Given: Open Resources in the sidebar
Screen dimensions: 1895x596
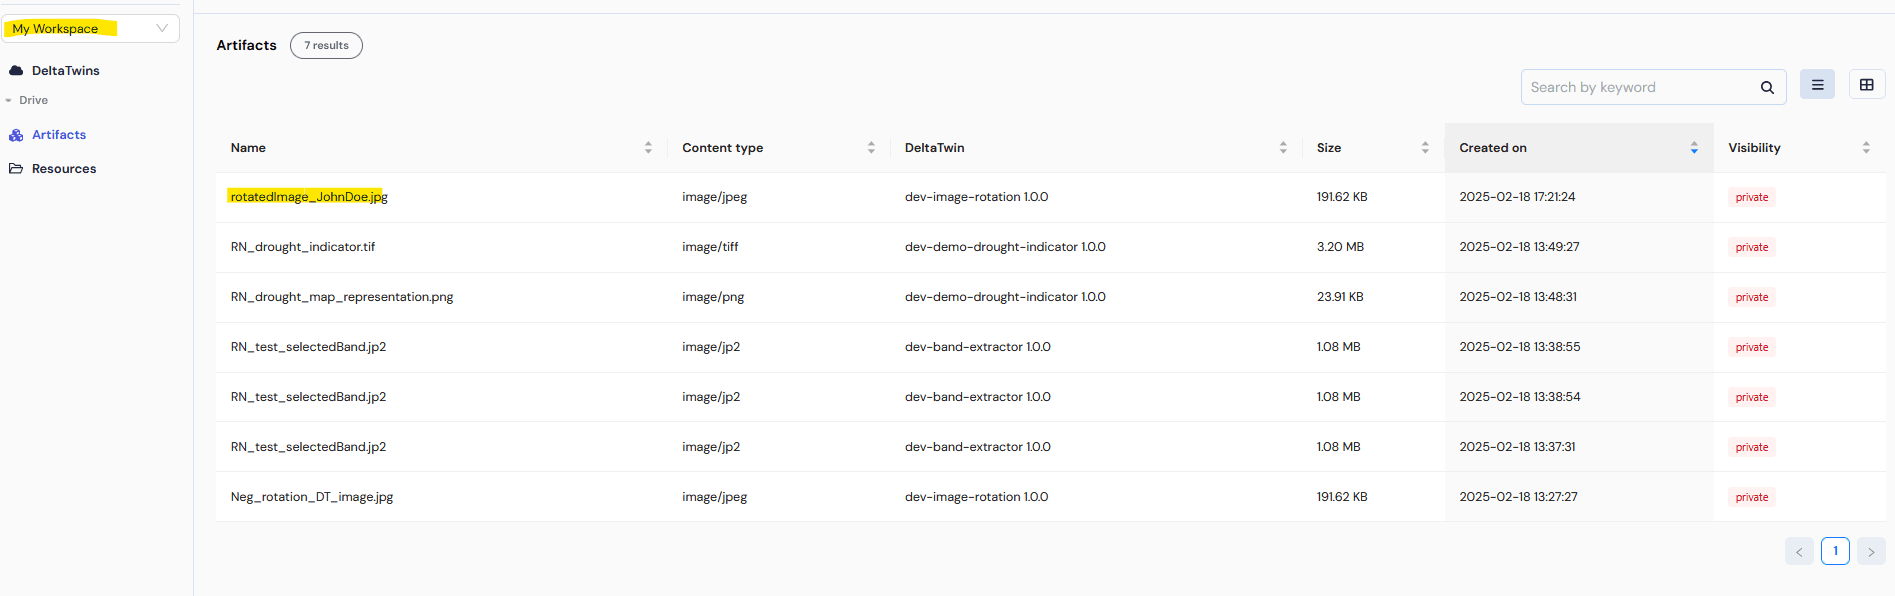Looking at the screenshot, I should [x=63, y=169].
